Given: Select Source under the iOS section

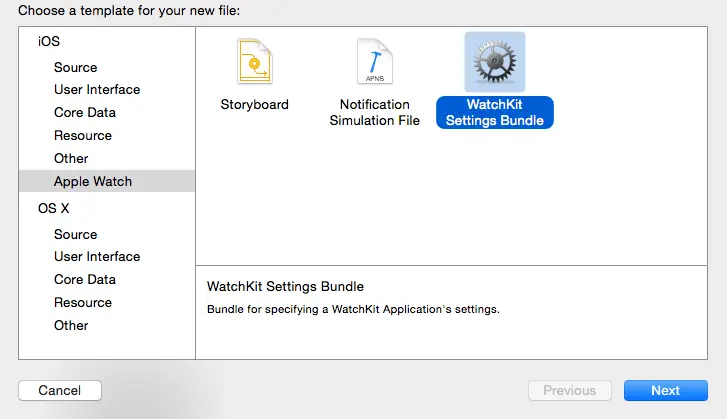Looking at the screenshot, I should click(x=75, y=67).
